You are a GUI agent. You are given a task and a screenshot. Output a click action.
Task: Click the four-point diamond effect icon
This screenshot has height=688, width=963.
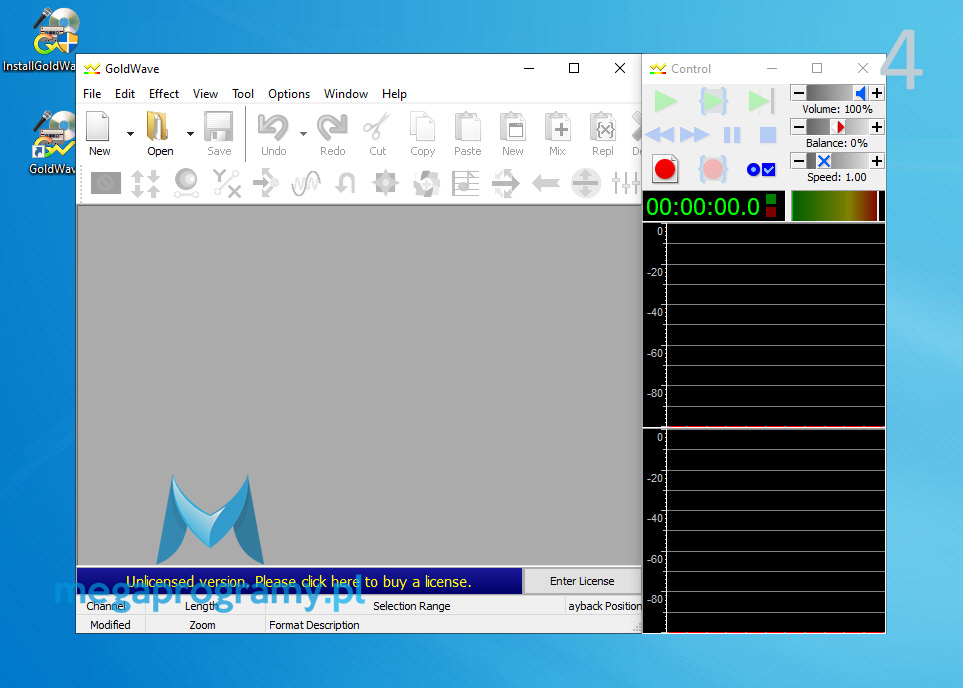click(x=386, y=183)
